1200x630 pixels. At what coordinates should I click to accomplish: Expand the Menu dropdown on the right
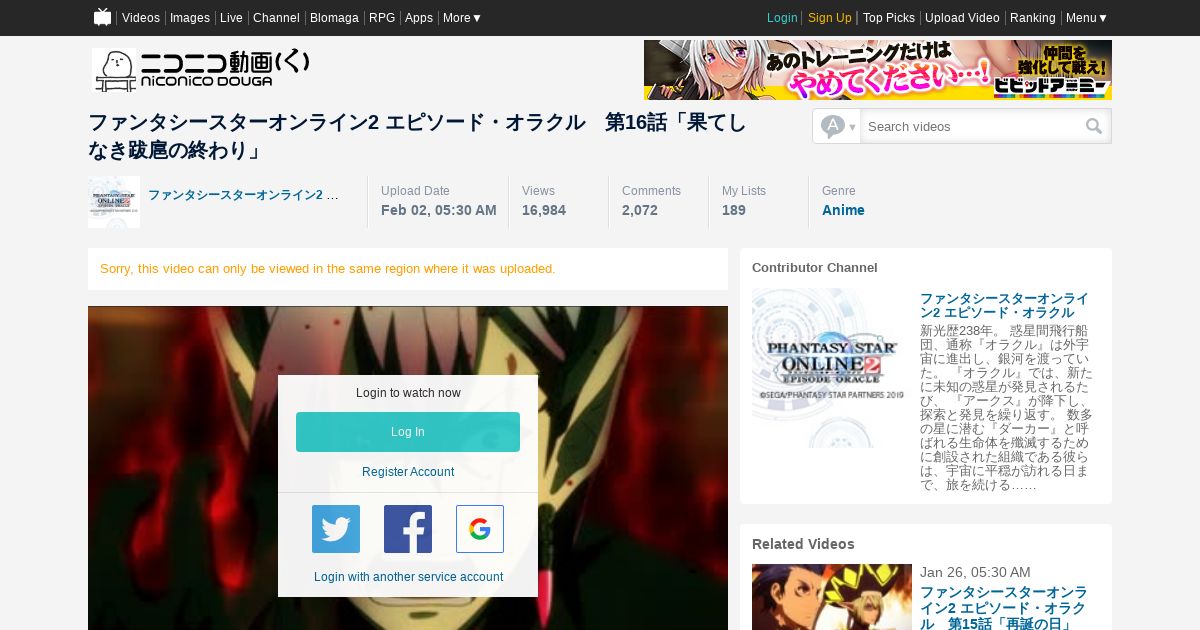coord(1086,18)
